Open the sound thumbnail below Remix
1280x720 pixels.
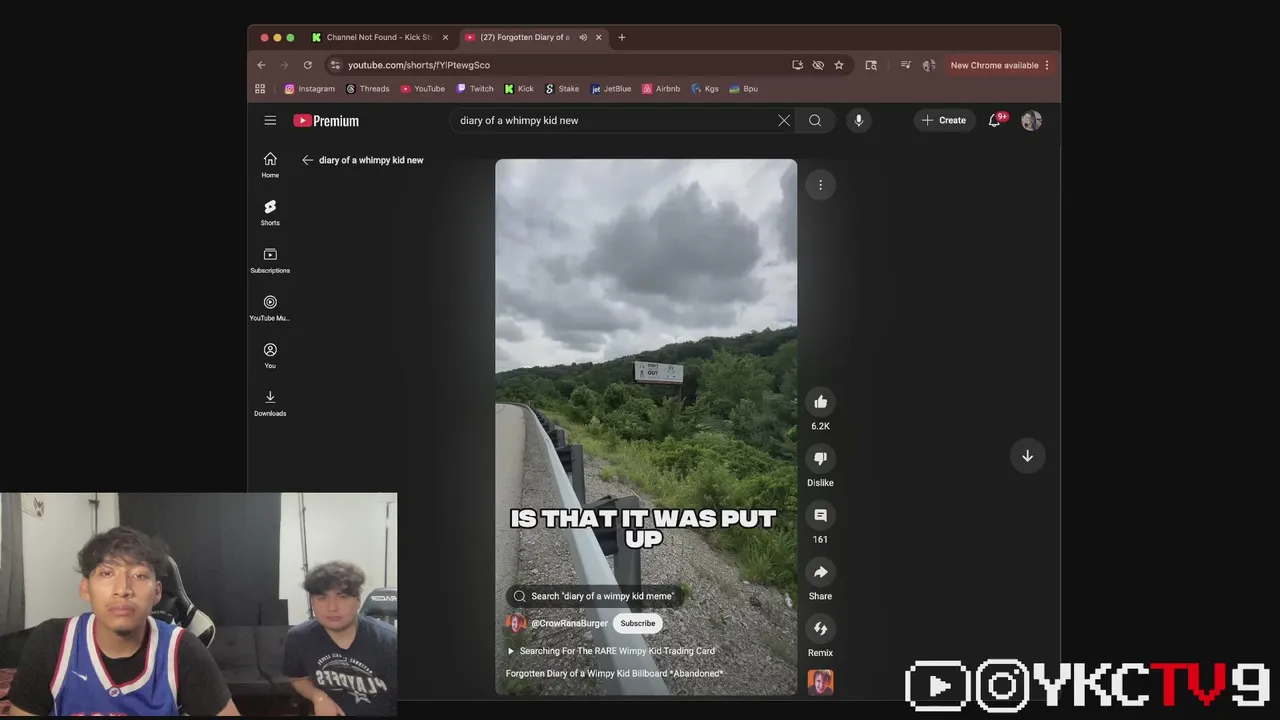[820, 682]
